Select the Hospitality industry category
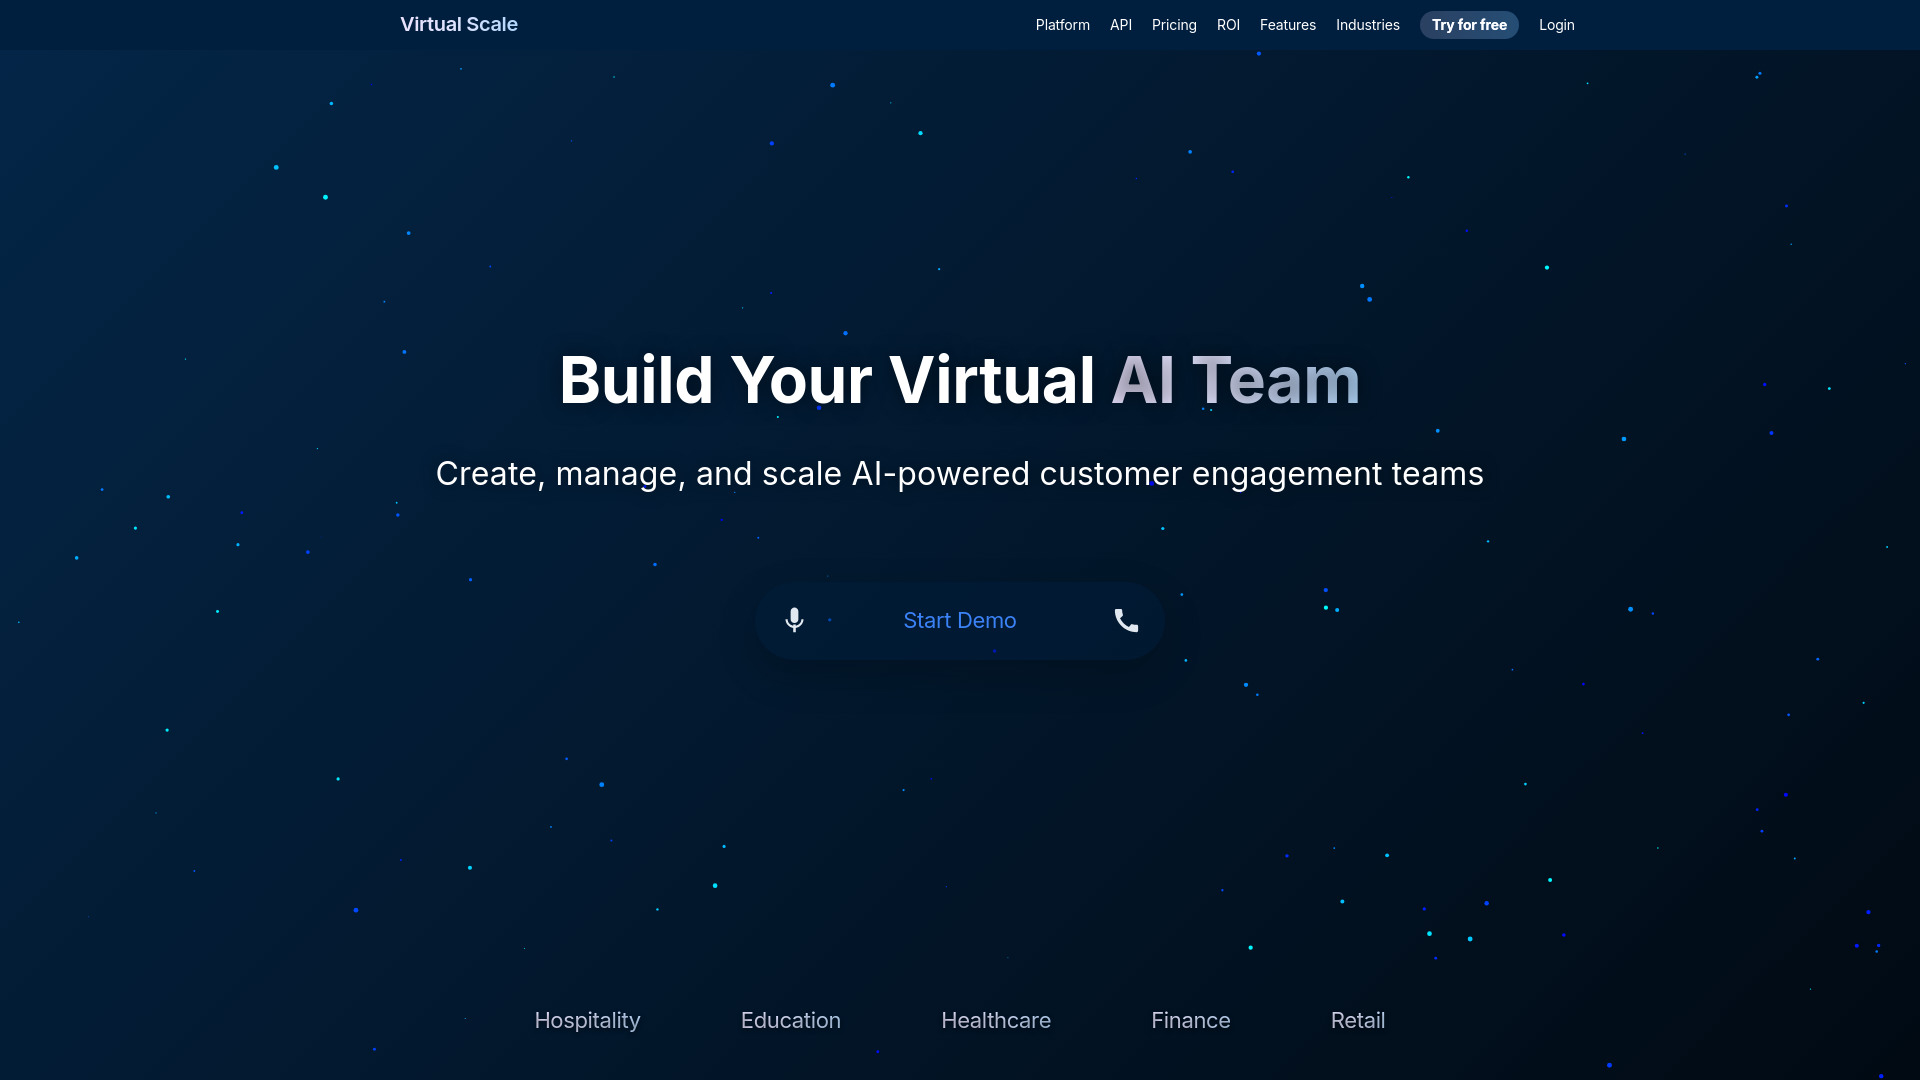1920x1080 pixels. 587,1019
